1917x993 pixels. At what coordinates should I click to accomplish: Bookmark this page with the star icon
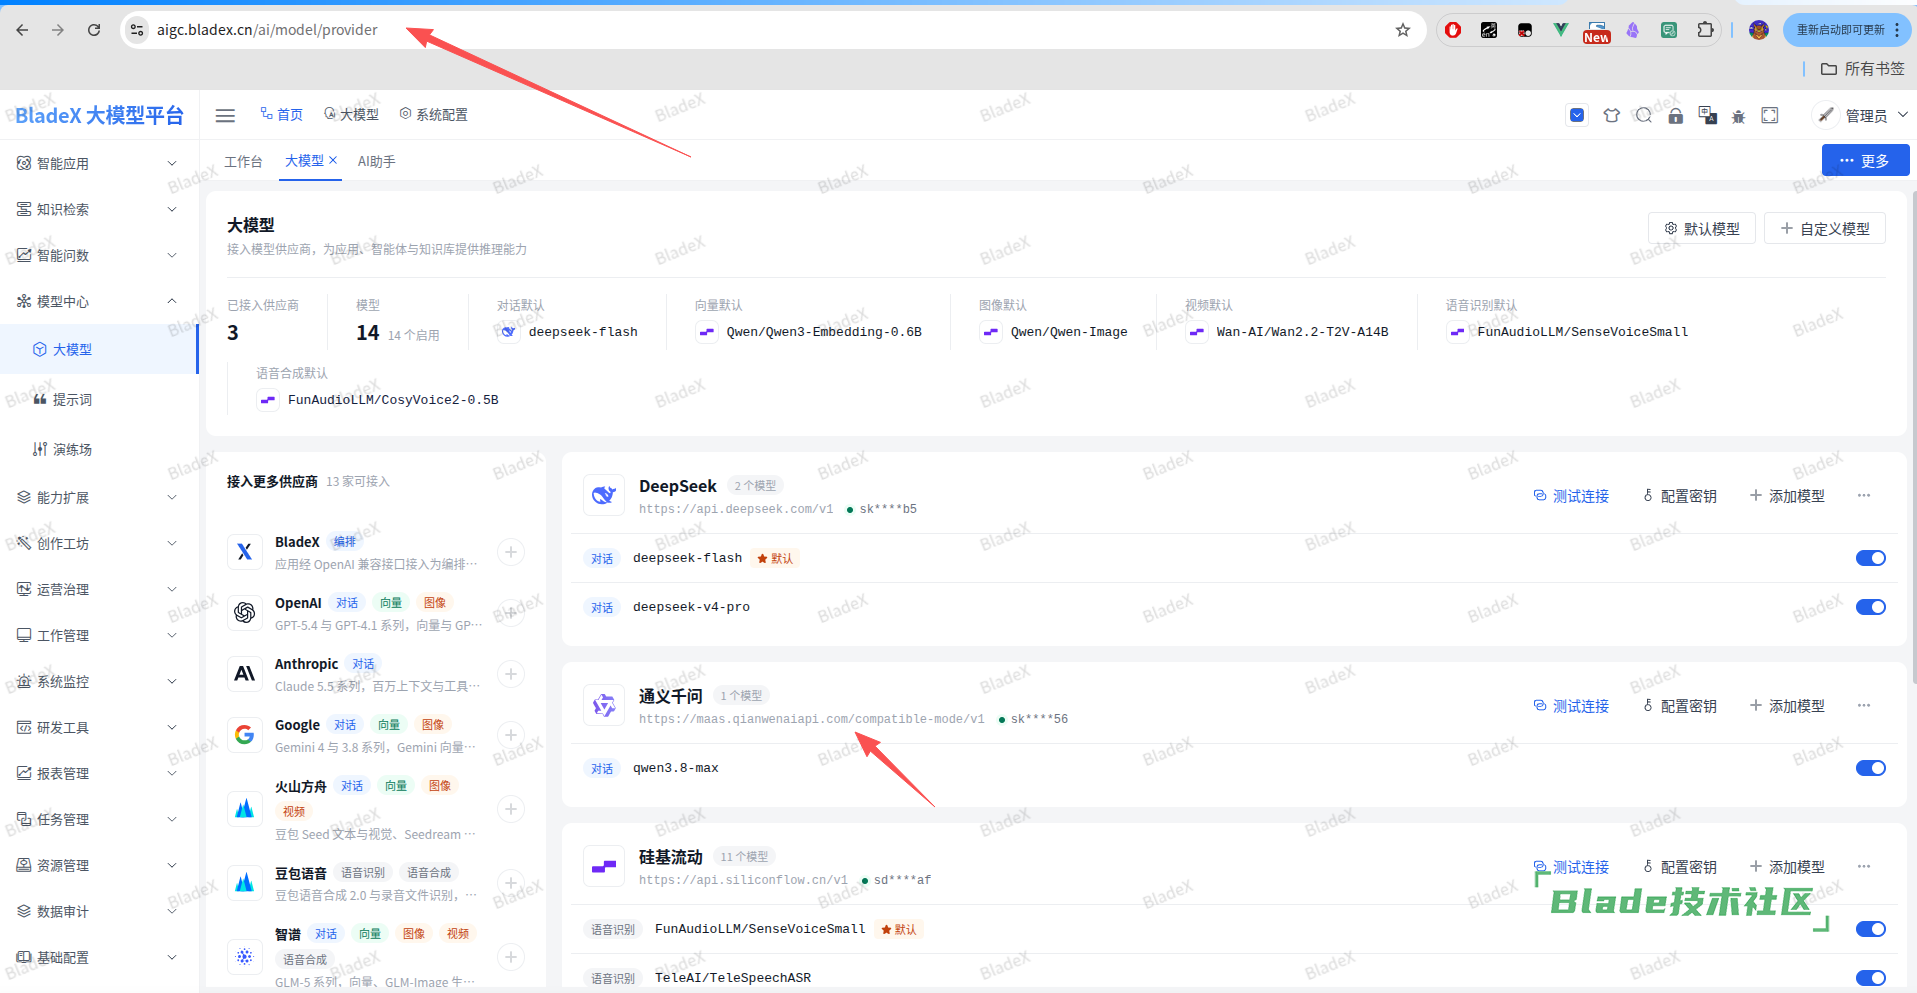click(x=1403, y=30)
